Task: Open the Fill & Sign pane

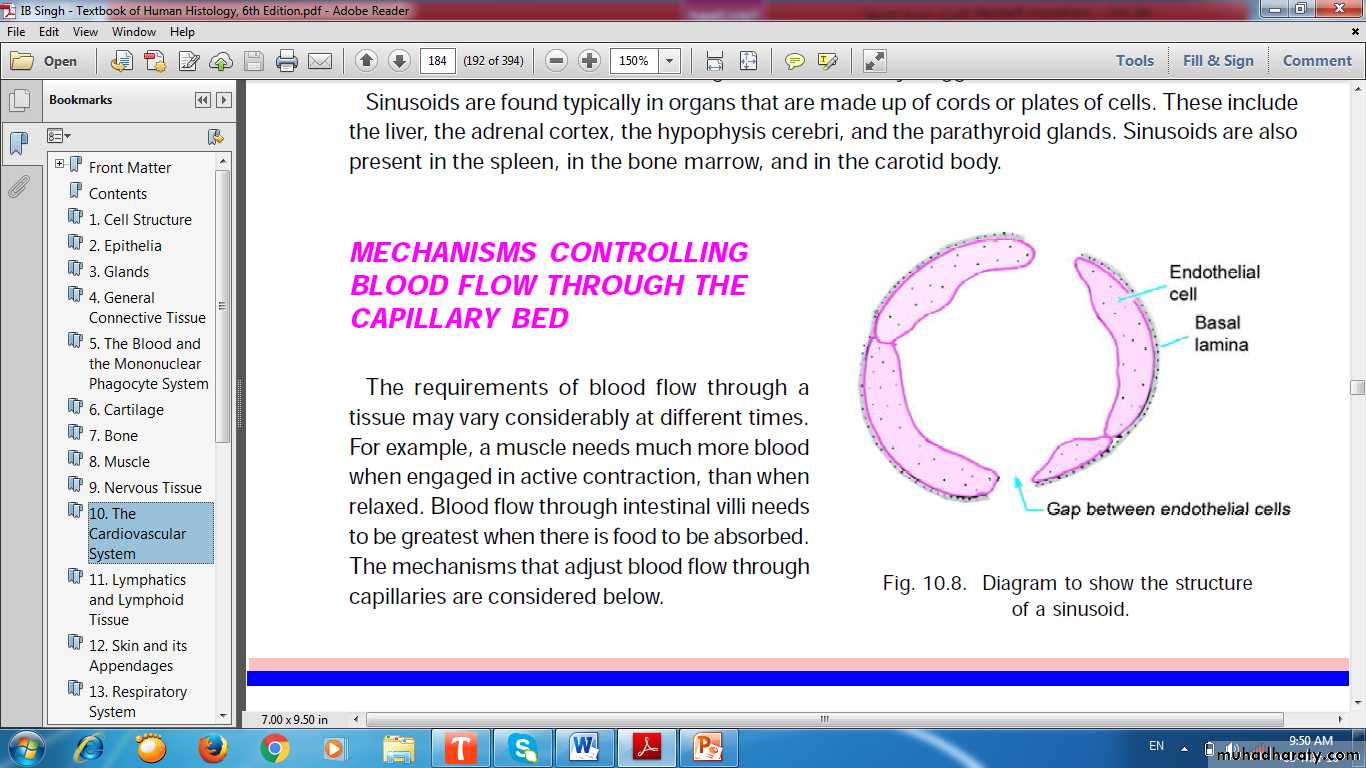Action: tap(1217, 61)
